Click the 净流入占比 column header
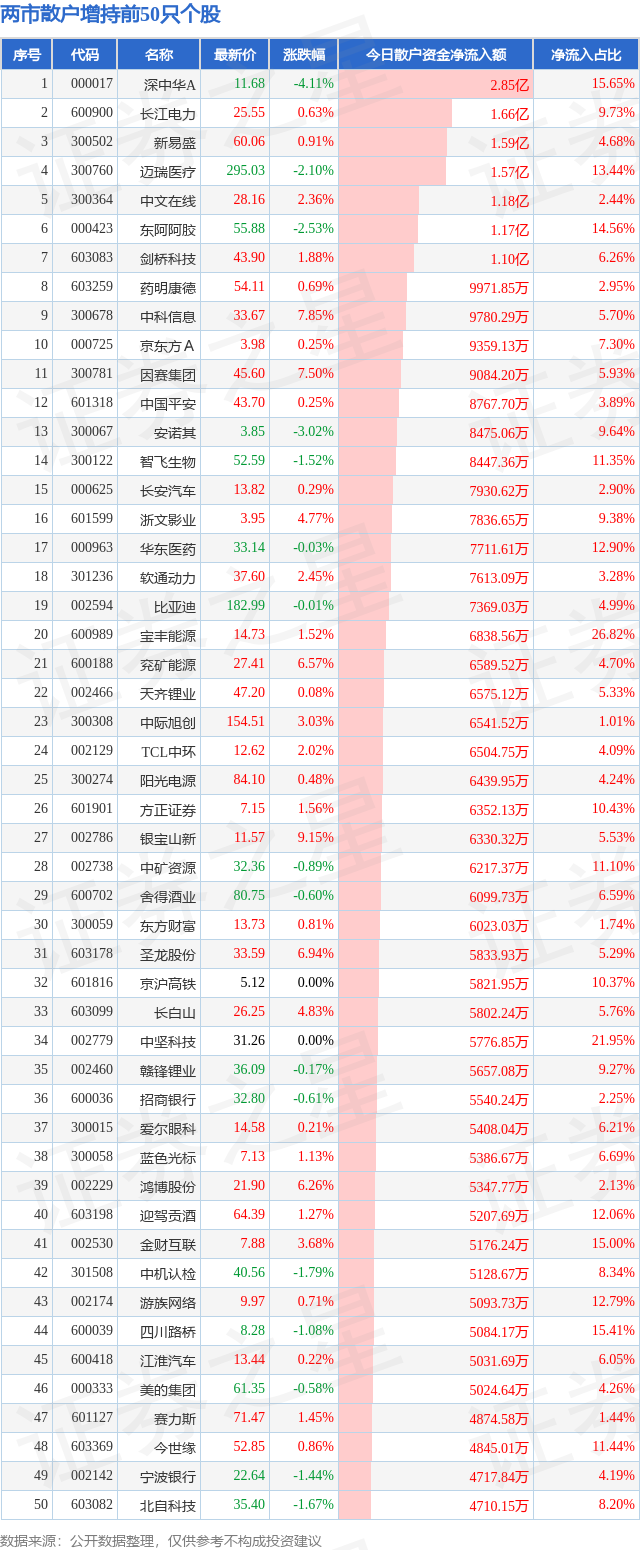Image resolution: width=640 pixels, height=1550 pixels. click(586, 55)
